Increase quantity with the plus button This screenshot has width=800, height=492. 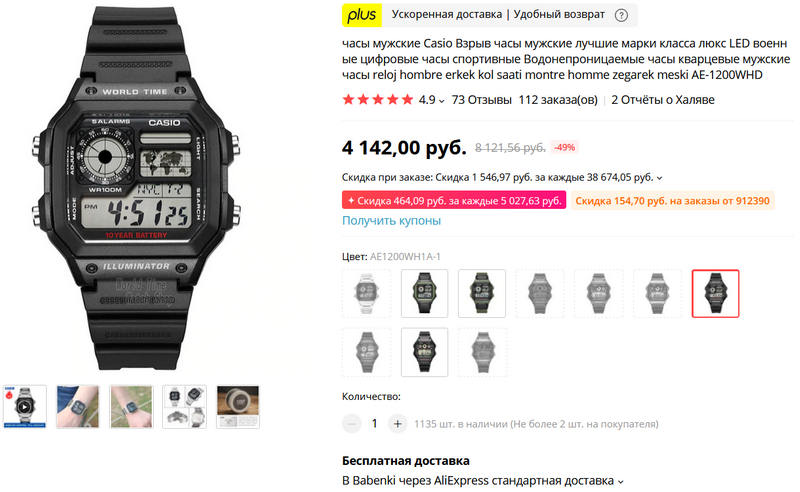coord(397,424)
